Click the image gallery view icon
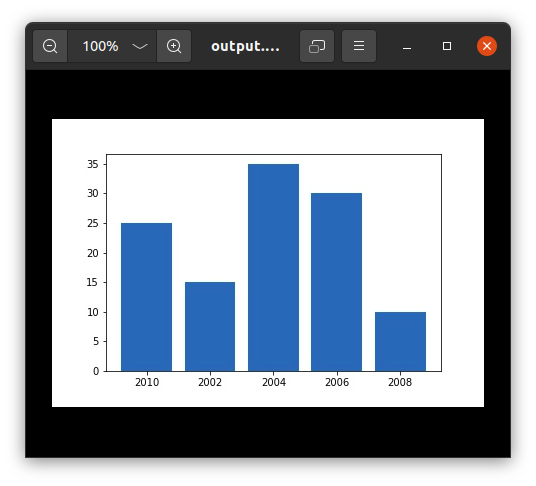The width and height of the screenshot is (536, 486). click(x=317, y=46)
